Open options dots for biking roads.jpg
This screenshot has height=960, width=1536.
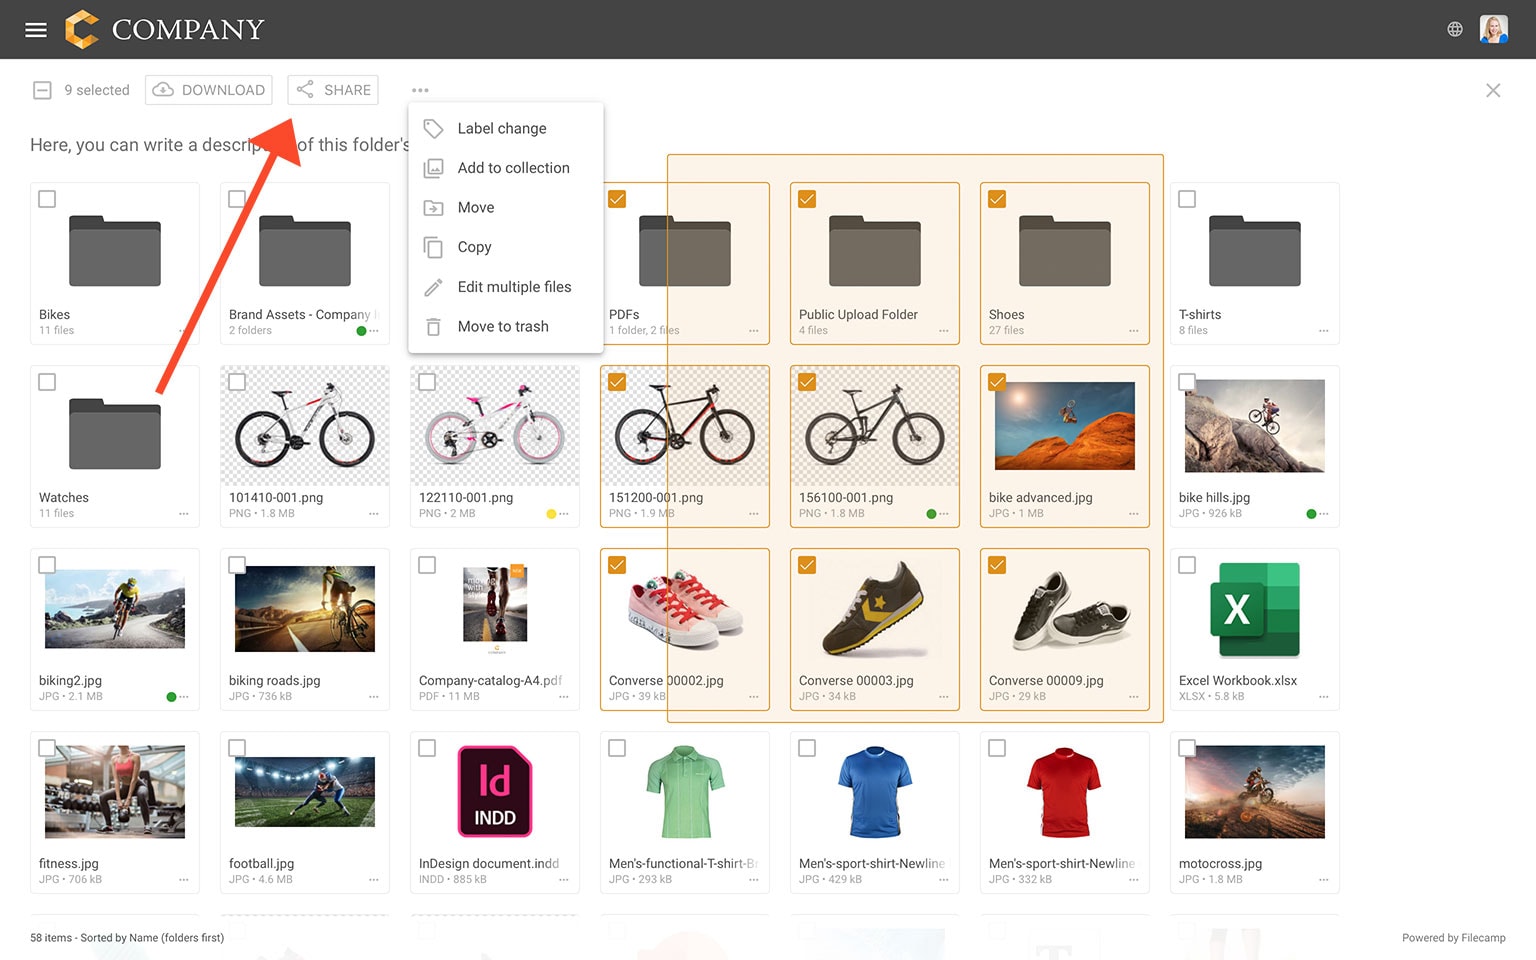[x=373, y=697]
